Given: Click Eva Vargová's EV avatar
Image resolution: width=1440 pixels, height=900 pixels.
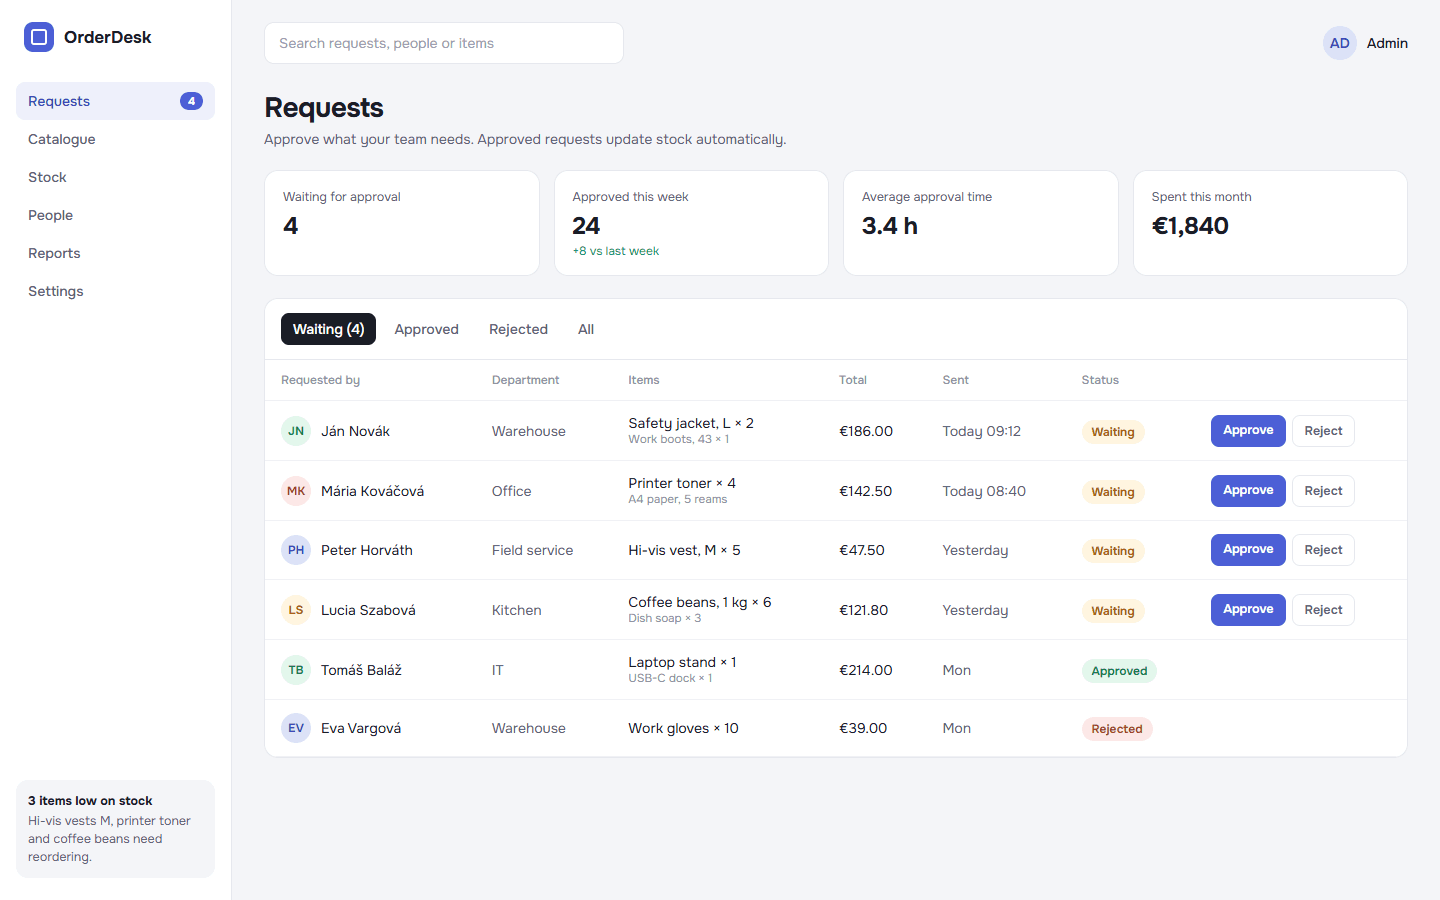Looking at the screenshot, I should 296,728.
